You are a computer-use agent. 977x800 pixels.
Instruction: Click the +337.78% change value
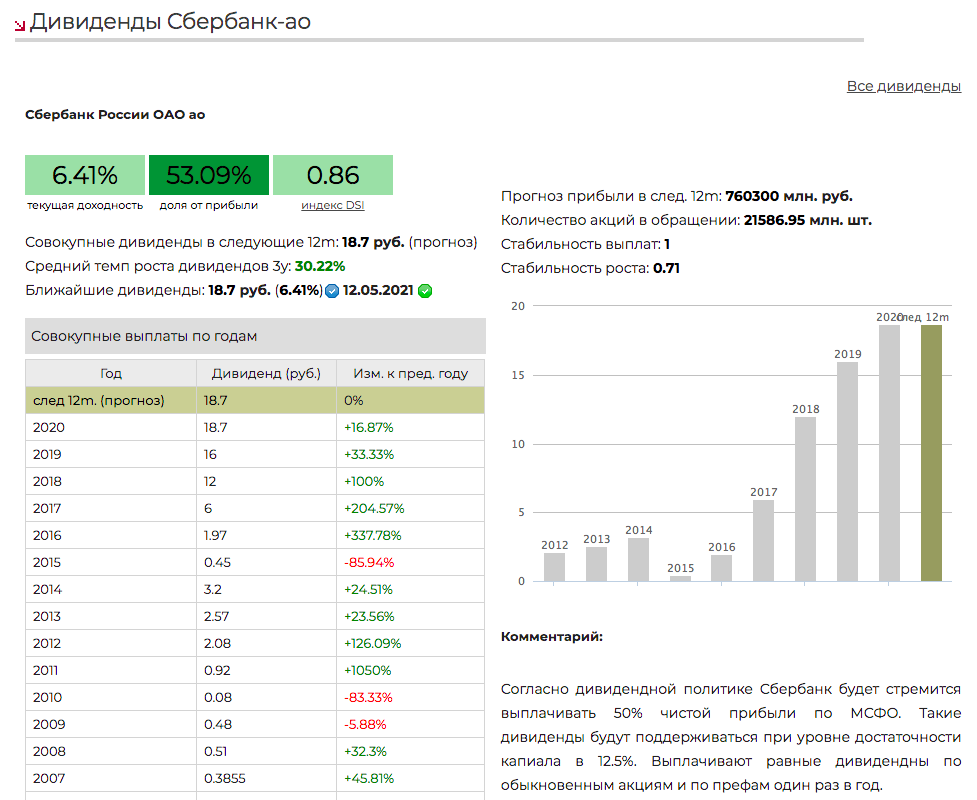tap(373, 535)
